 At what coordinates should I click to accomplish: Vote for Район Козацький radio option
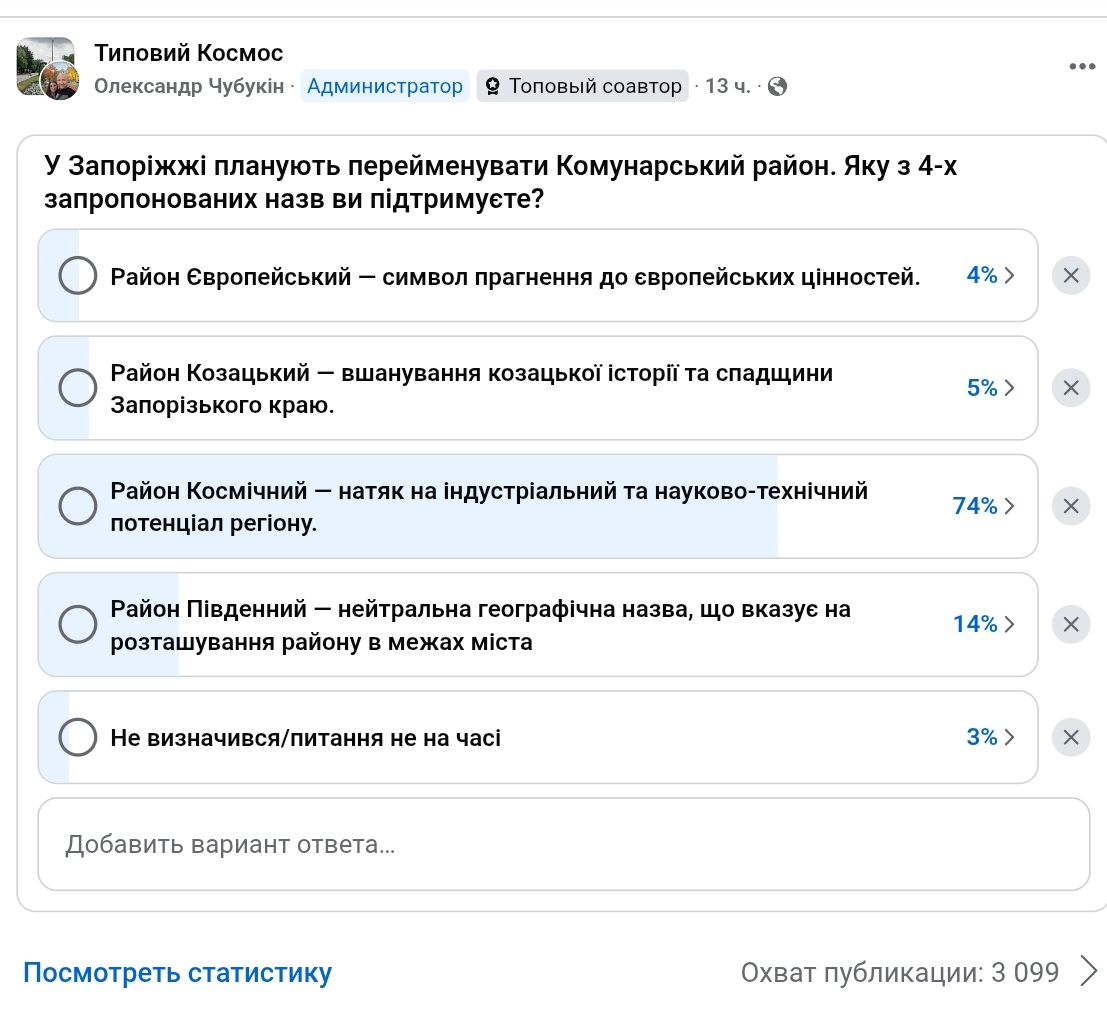tap(78, 388)
